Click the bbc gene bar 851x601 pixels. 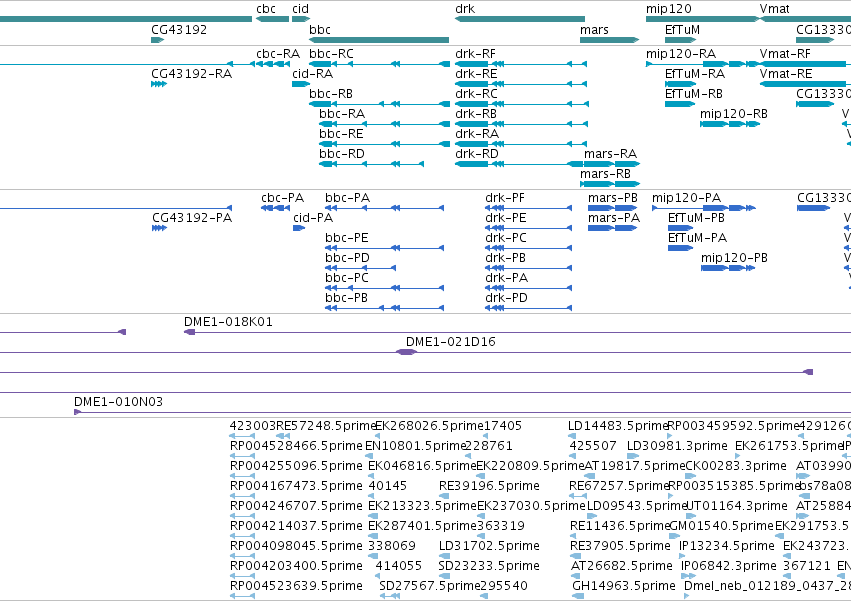coord(379,40)
